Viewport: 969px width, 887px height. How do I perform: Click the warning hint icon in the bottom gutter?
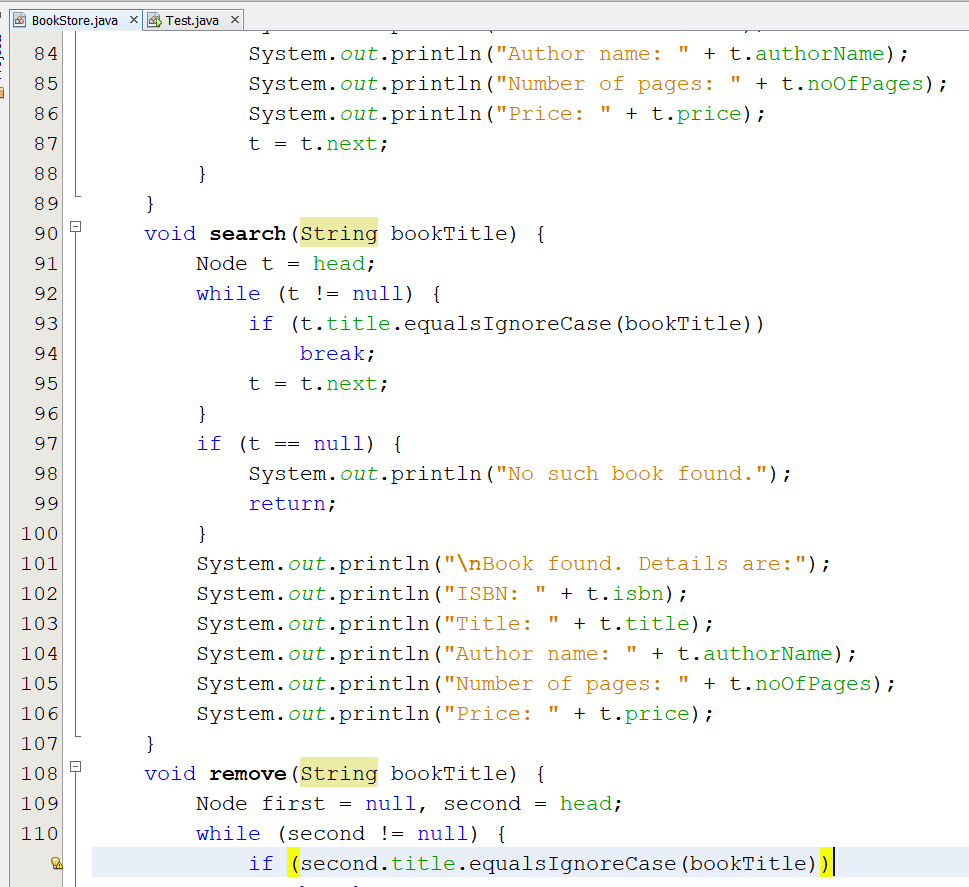pyautogui.click(x=57, y=861)
